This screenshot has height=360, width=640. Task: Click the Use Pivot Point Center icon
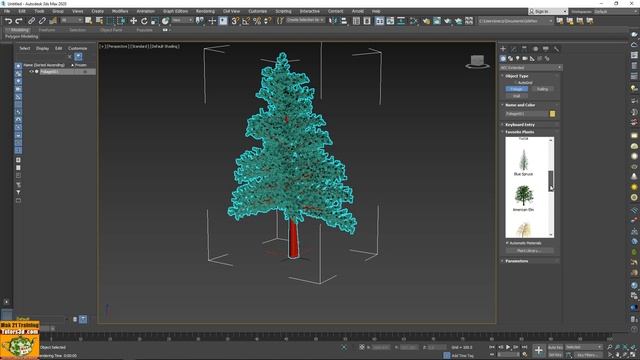[200, 21]
